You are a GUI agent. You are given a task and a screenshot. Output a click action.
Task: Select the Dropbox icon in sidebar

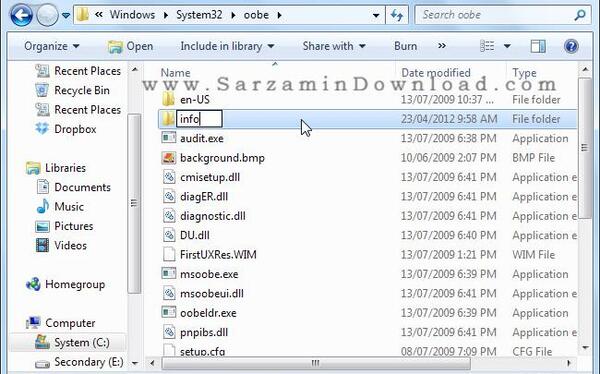point(42,129)
